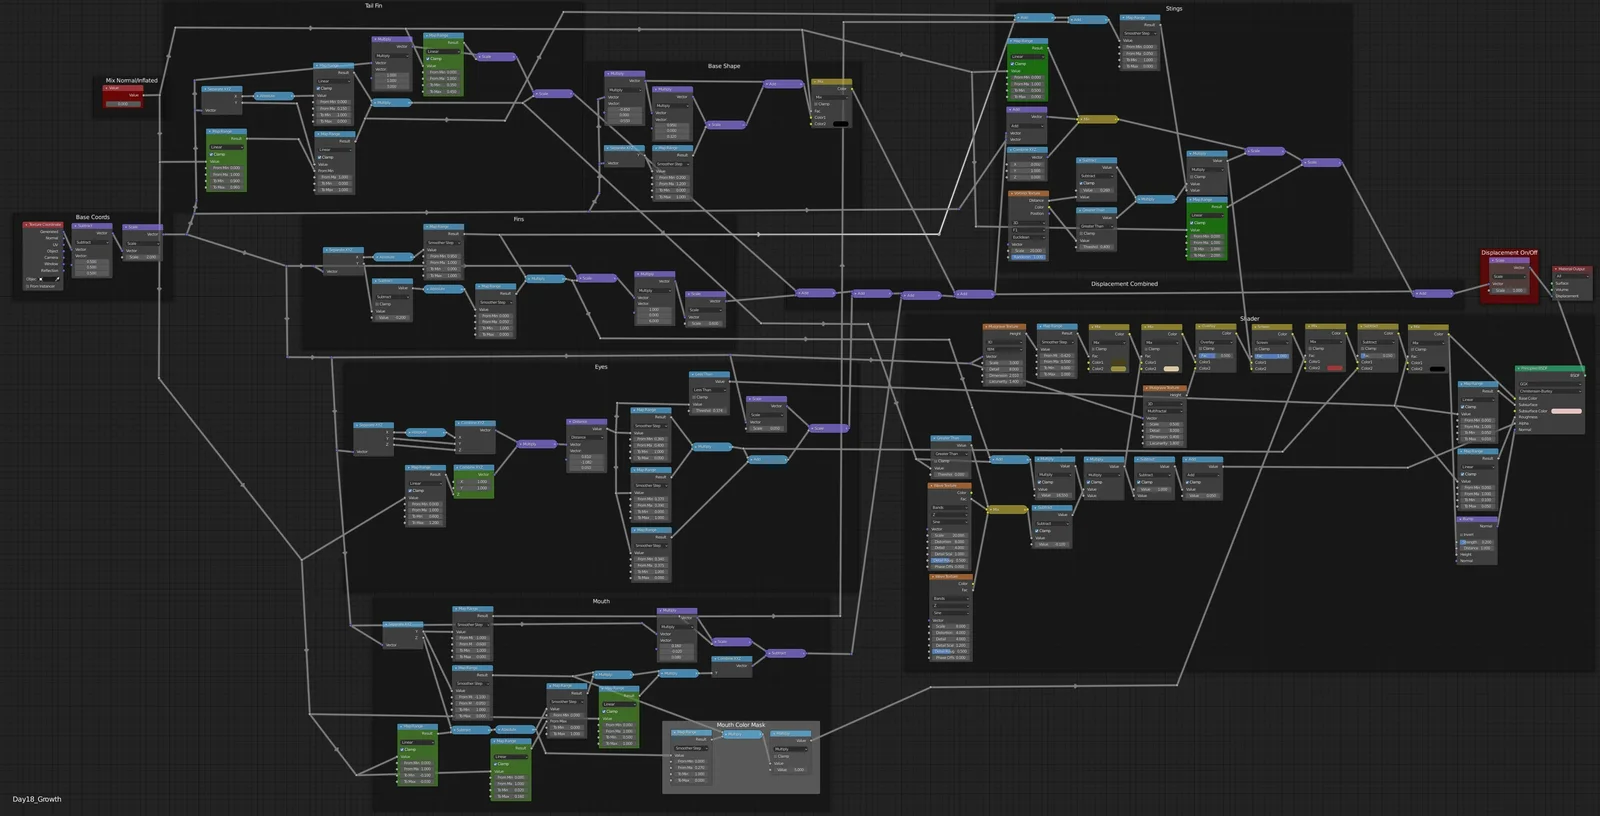Open Material Output target dropdown 'All'

[x=1571, y=276]
